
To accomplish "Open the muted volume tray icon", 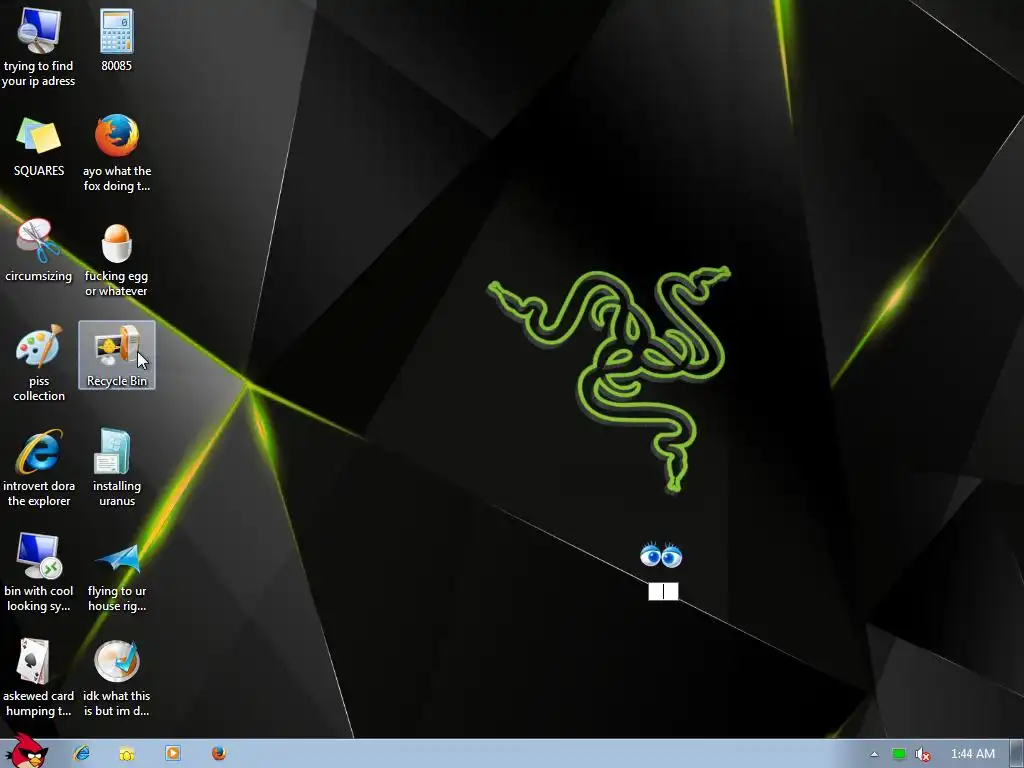I will [922, 754].
